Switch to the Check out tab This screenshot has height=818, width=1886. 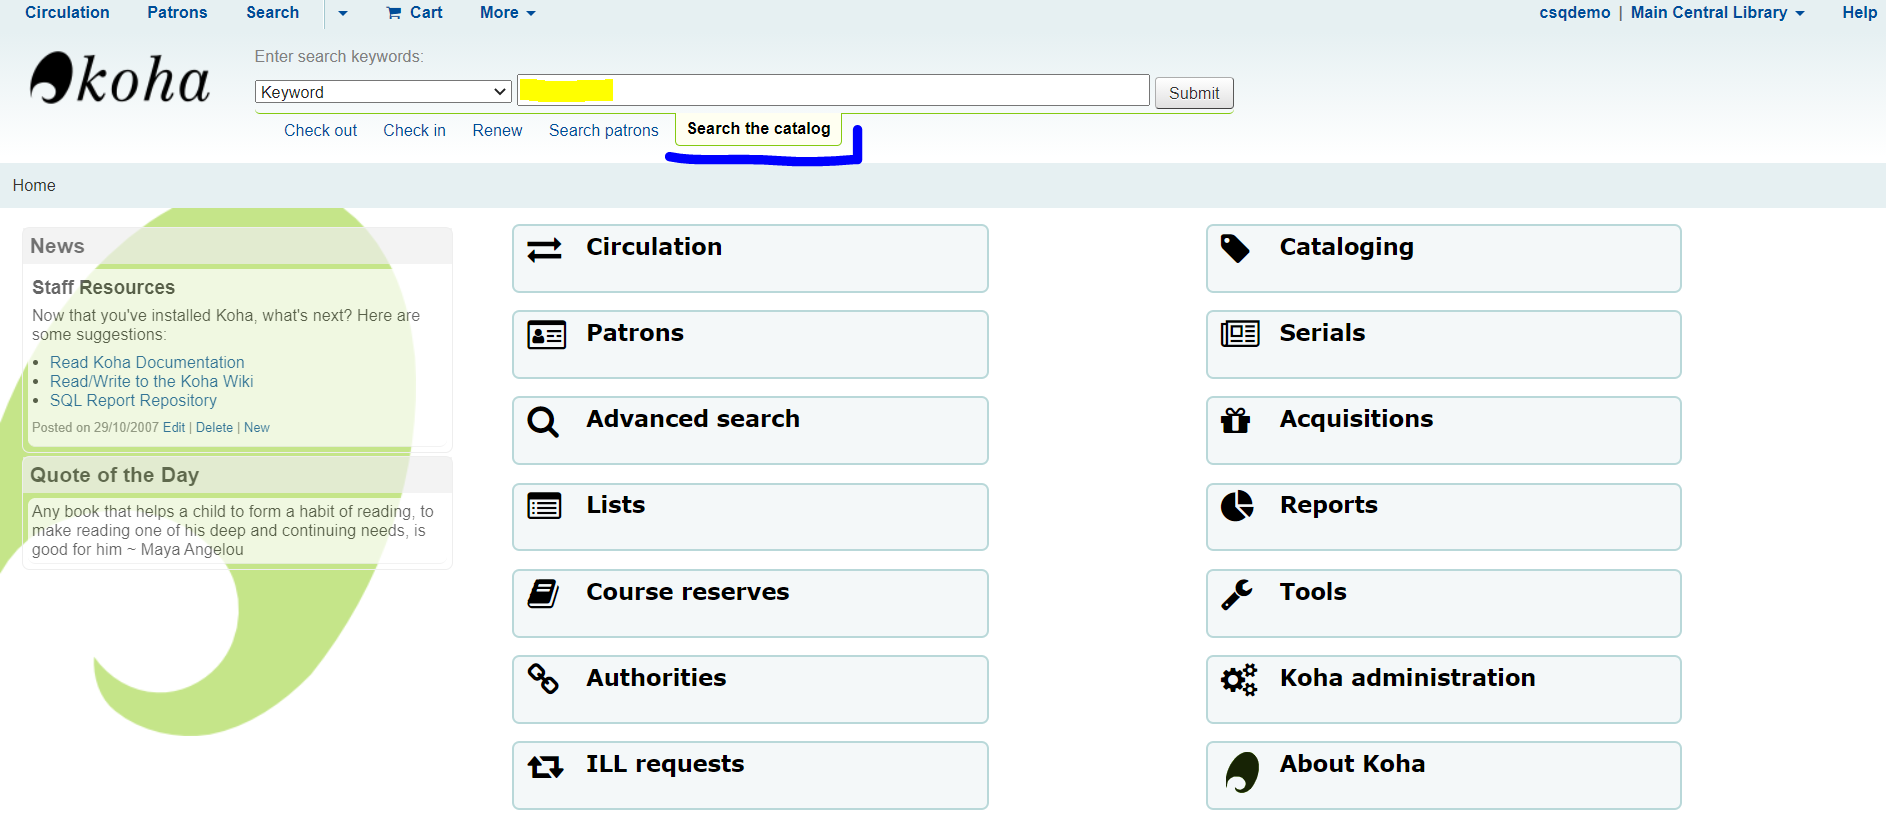tap(320, 130)
